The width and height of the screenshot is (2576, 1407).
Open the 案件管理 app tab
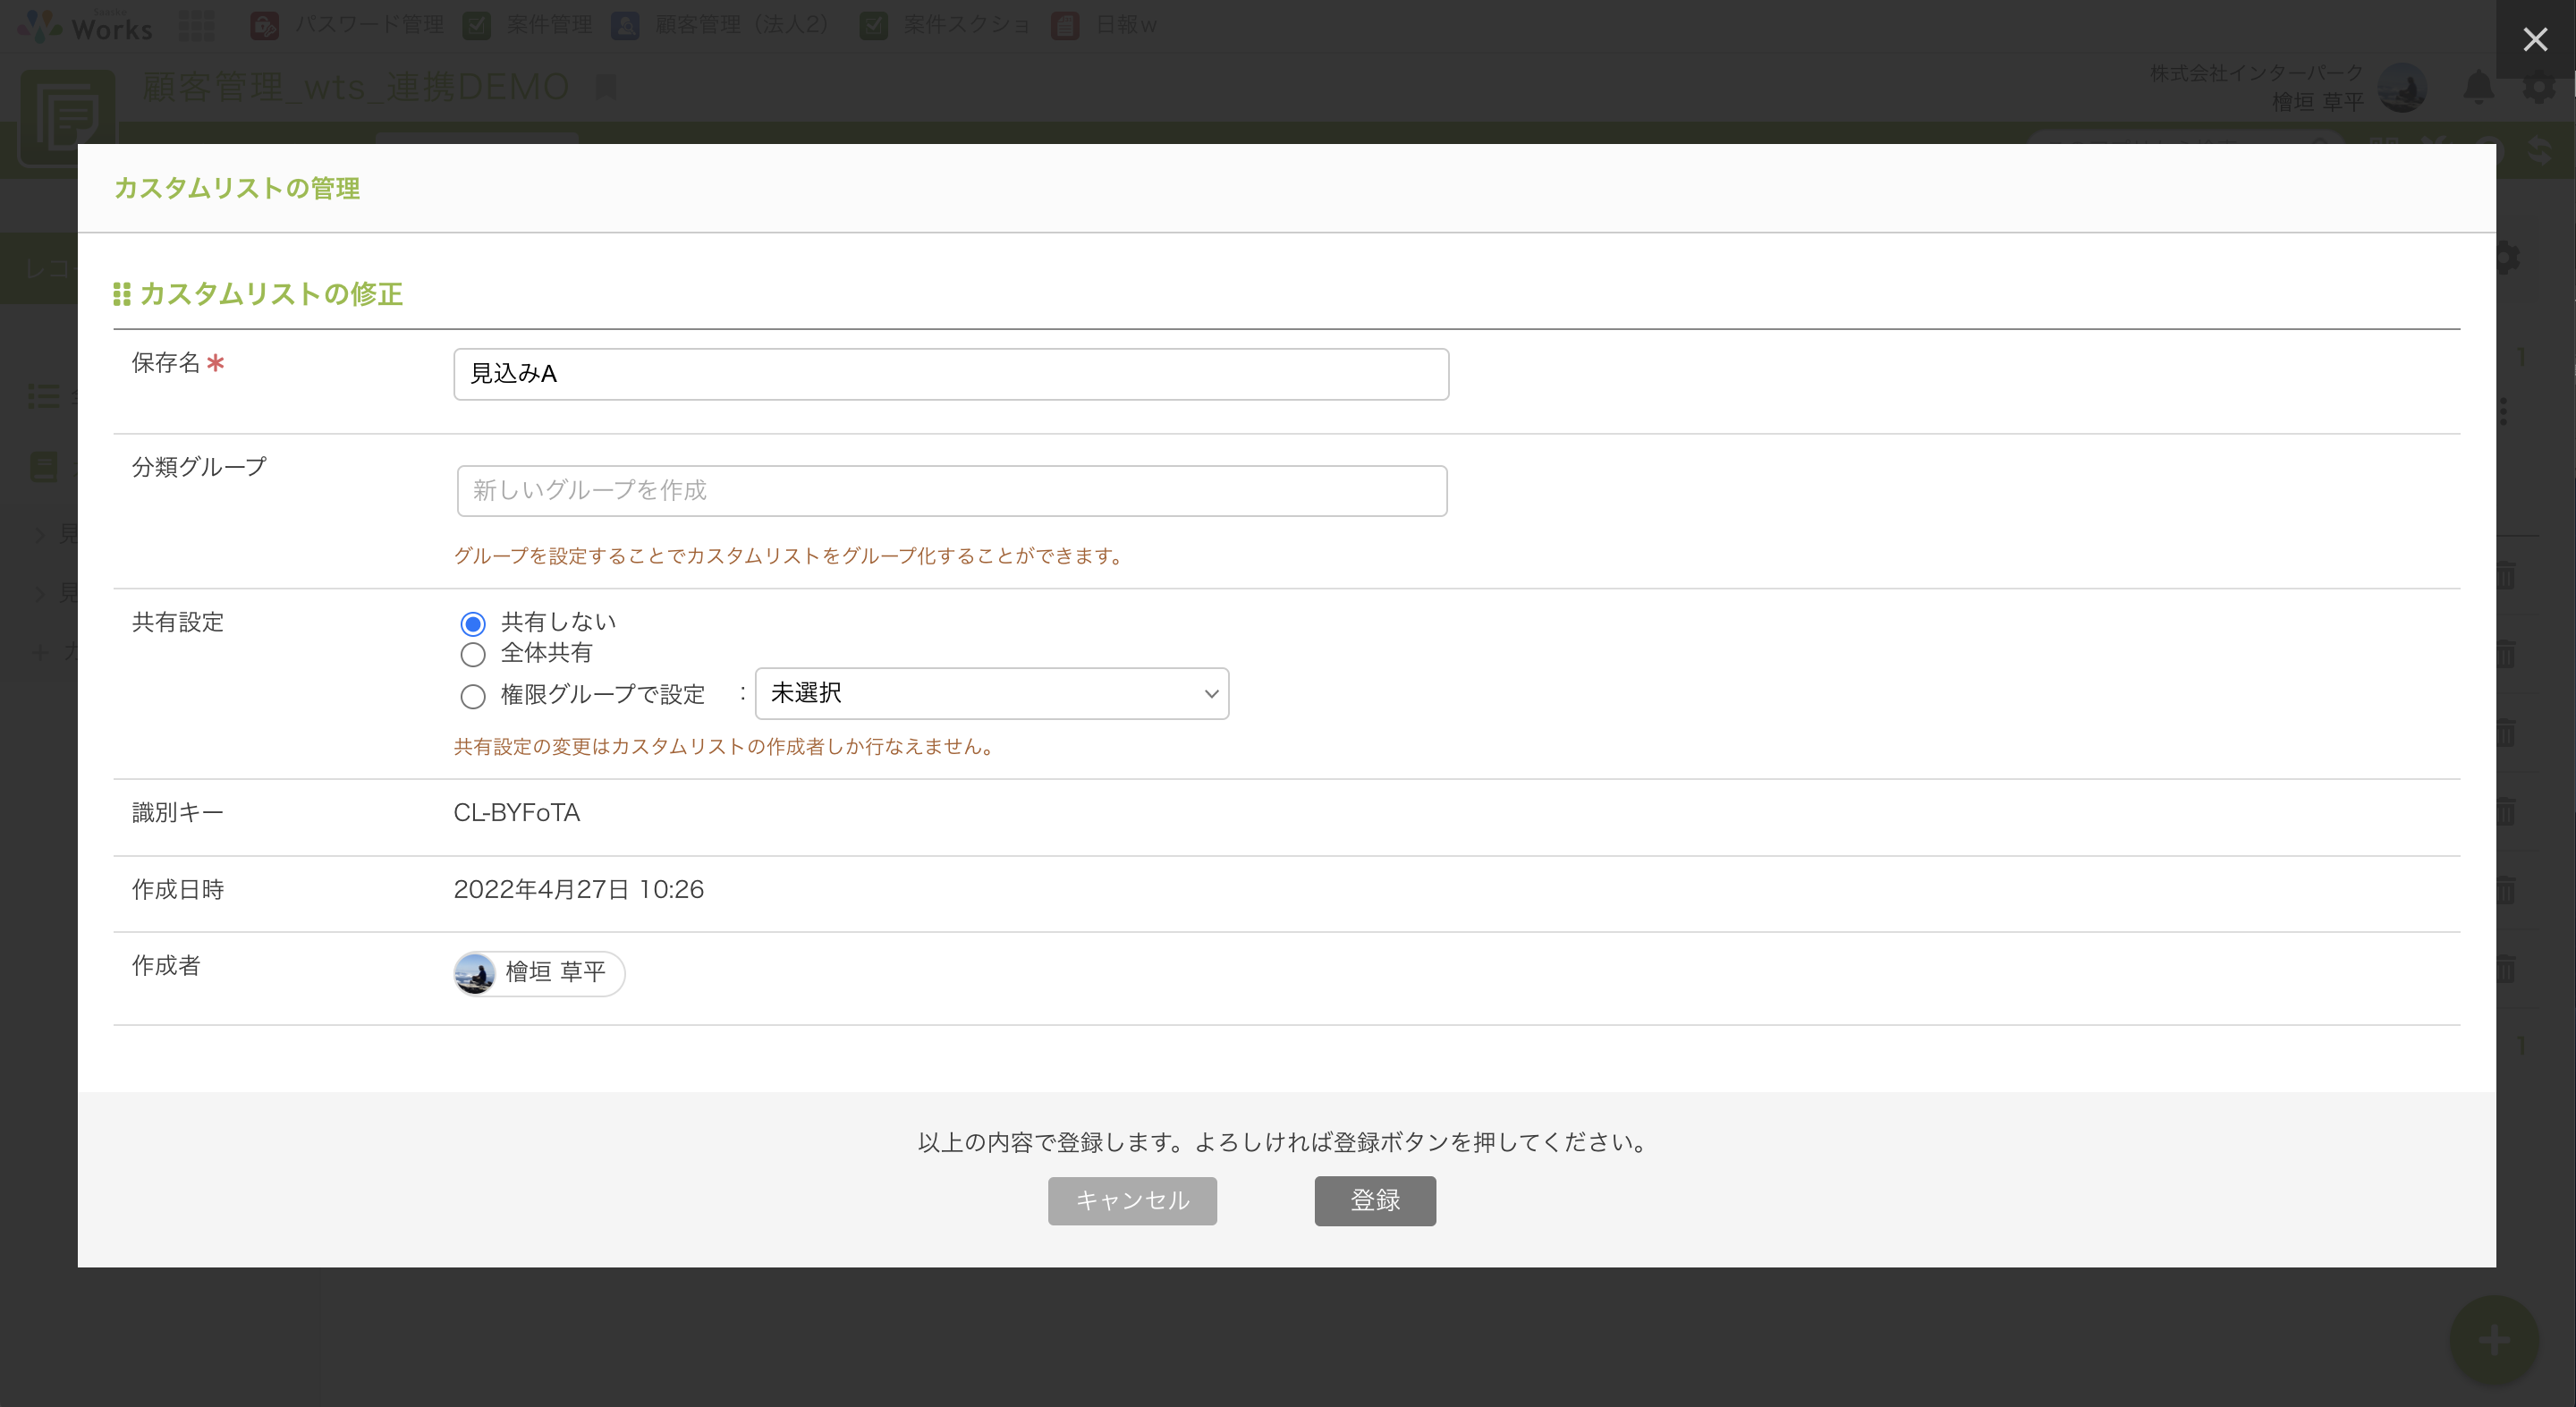527,26
